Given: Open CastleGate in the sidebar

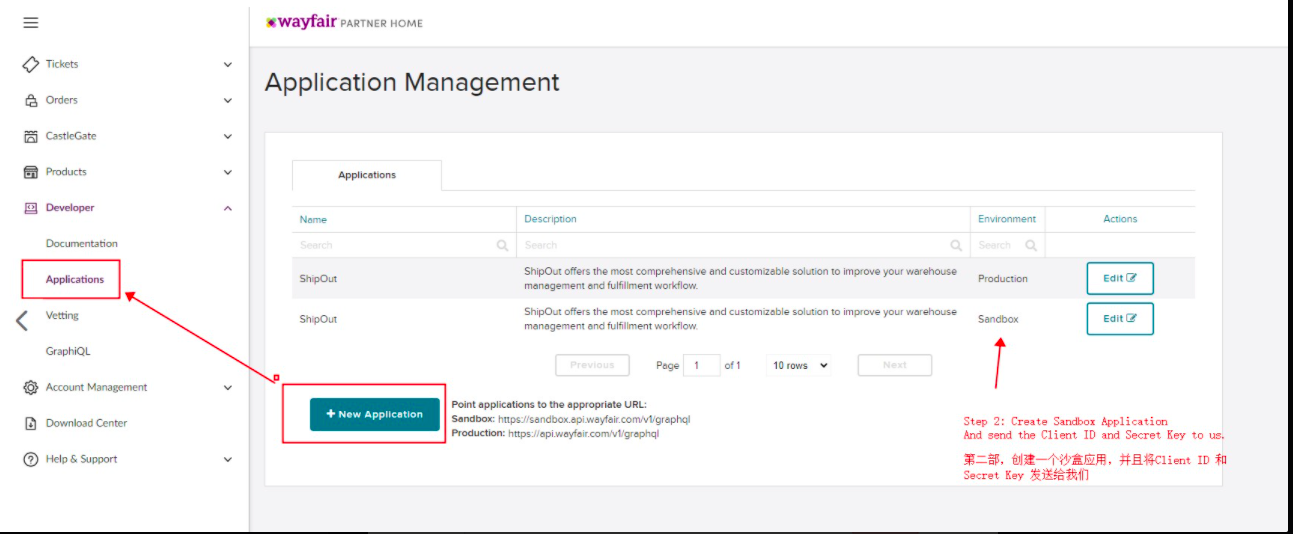Looking at the screenshot, I should [x=71, y=136].
